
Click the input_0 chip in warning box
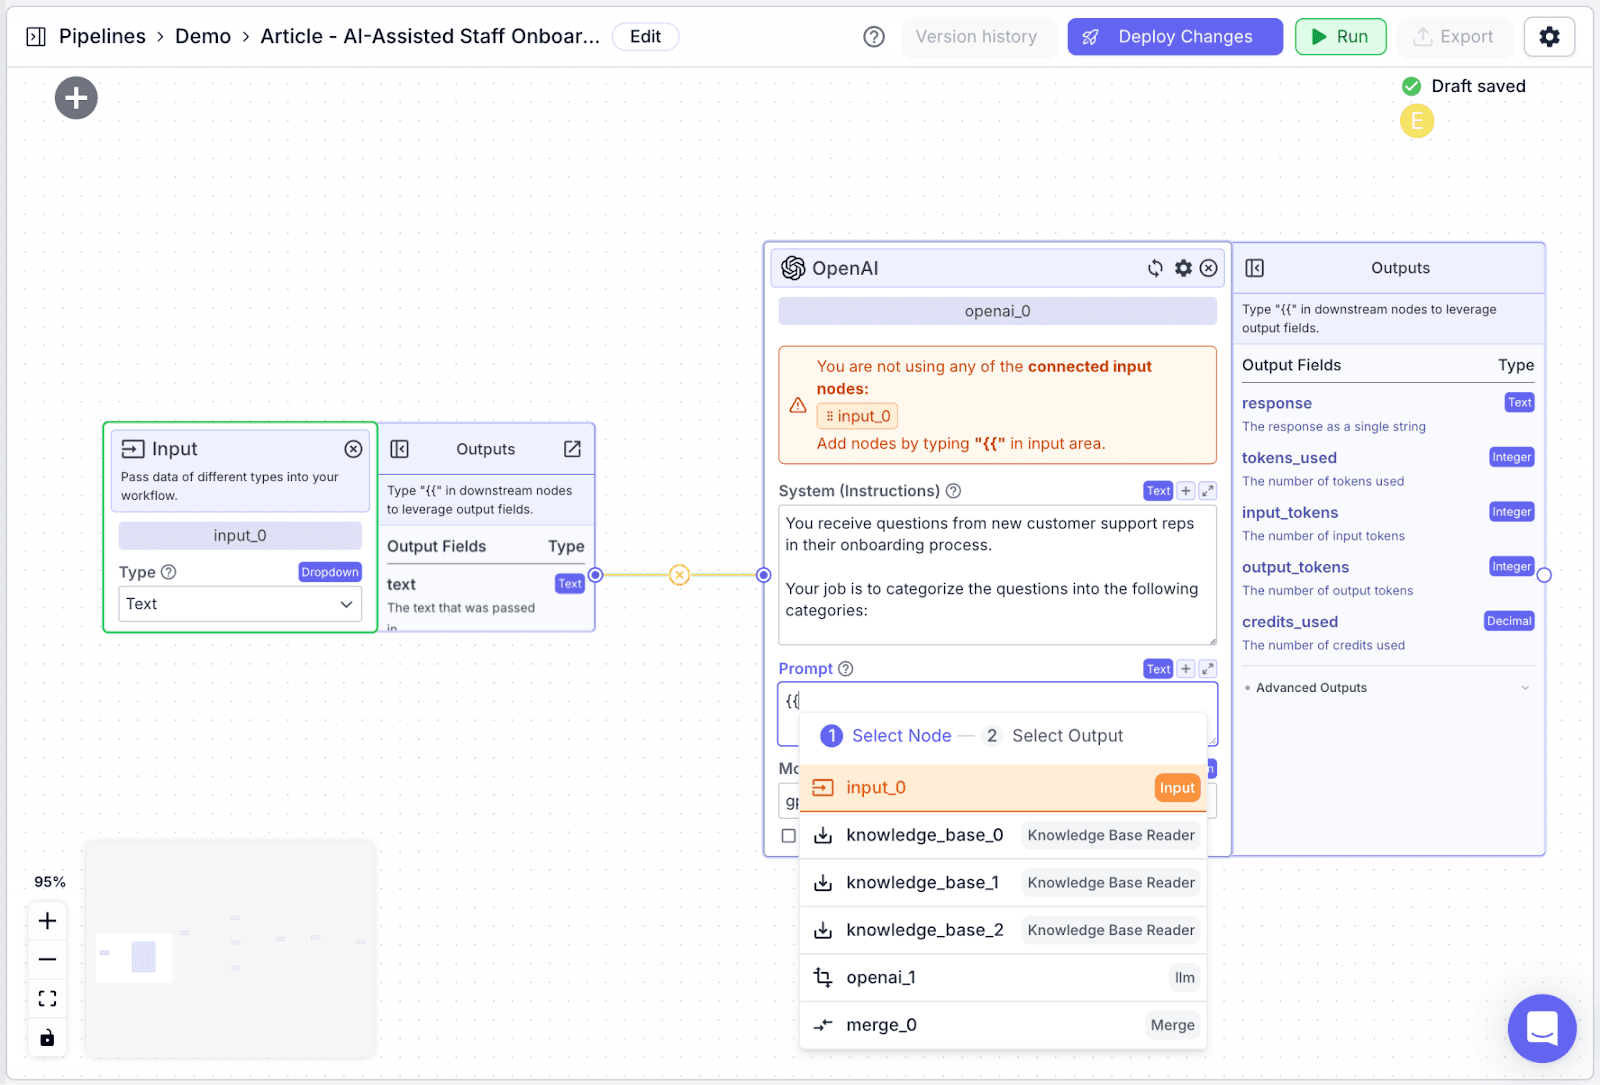click(x=858, y=416)
